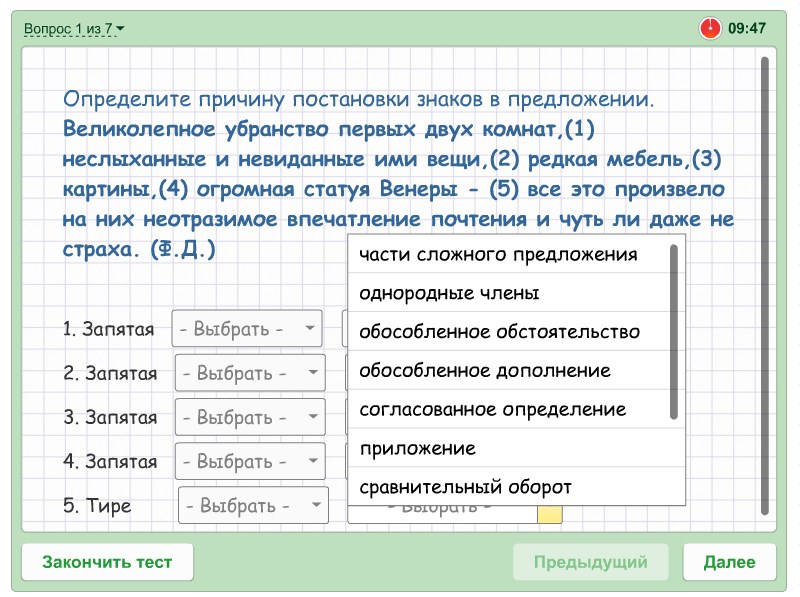Expand the '4. Запятая' selection box

point(250,461)
